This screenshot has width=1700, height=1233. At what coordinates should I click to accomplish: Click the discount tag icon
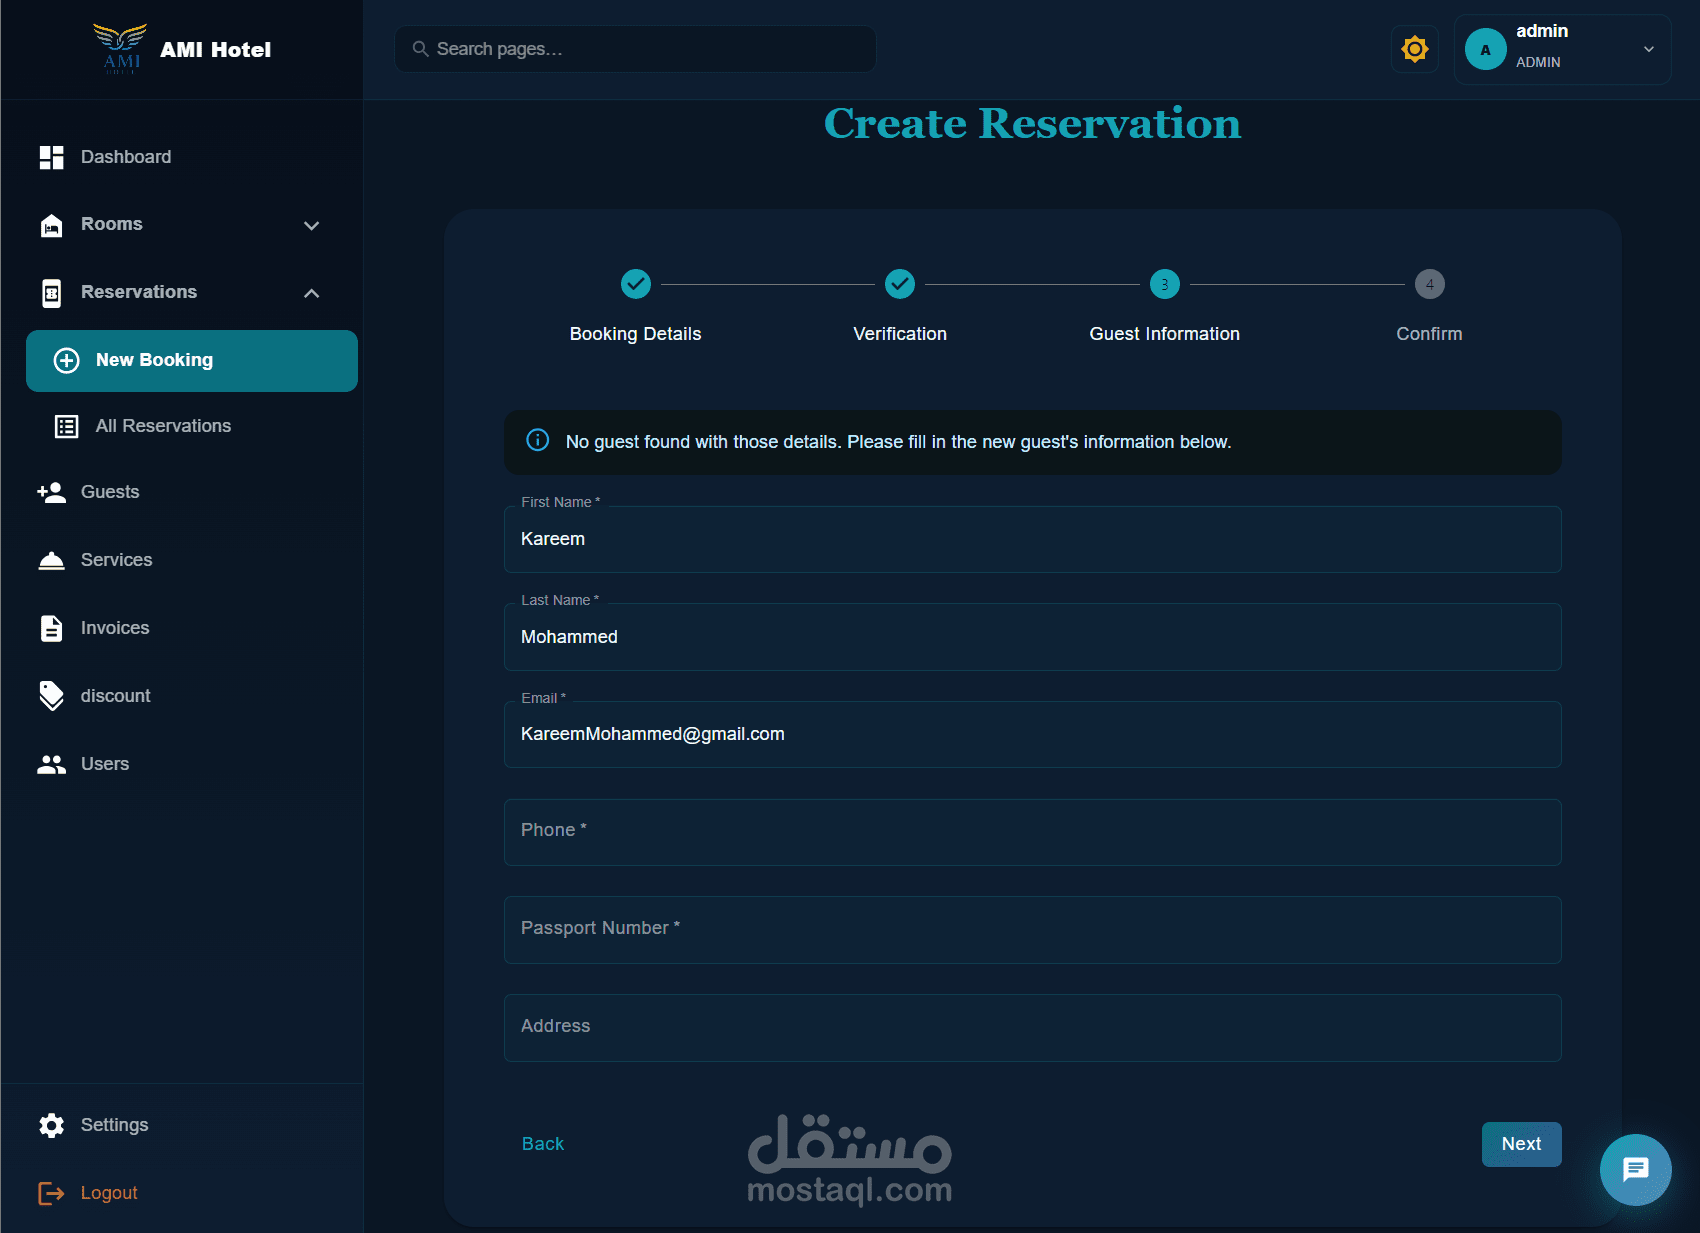coord(51,696)
